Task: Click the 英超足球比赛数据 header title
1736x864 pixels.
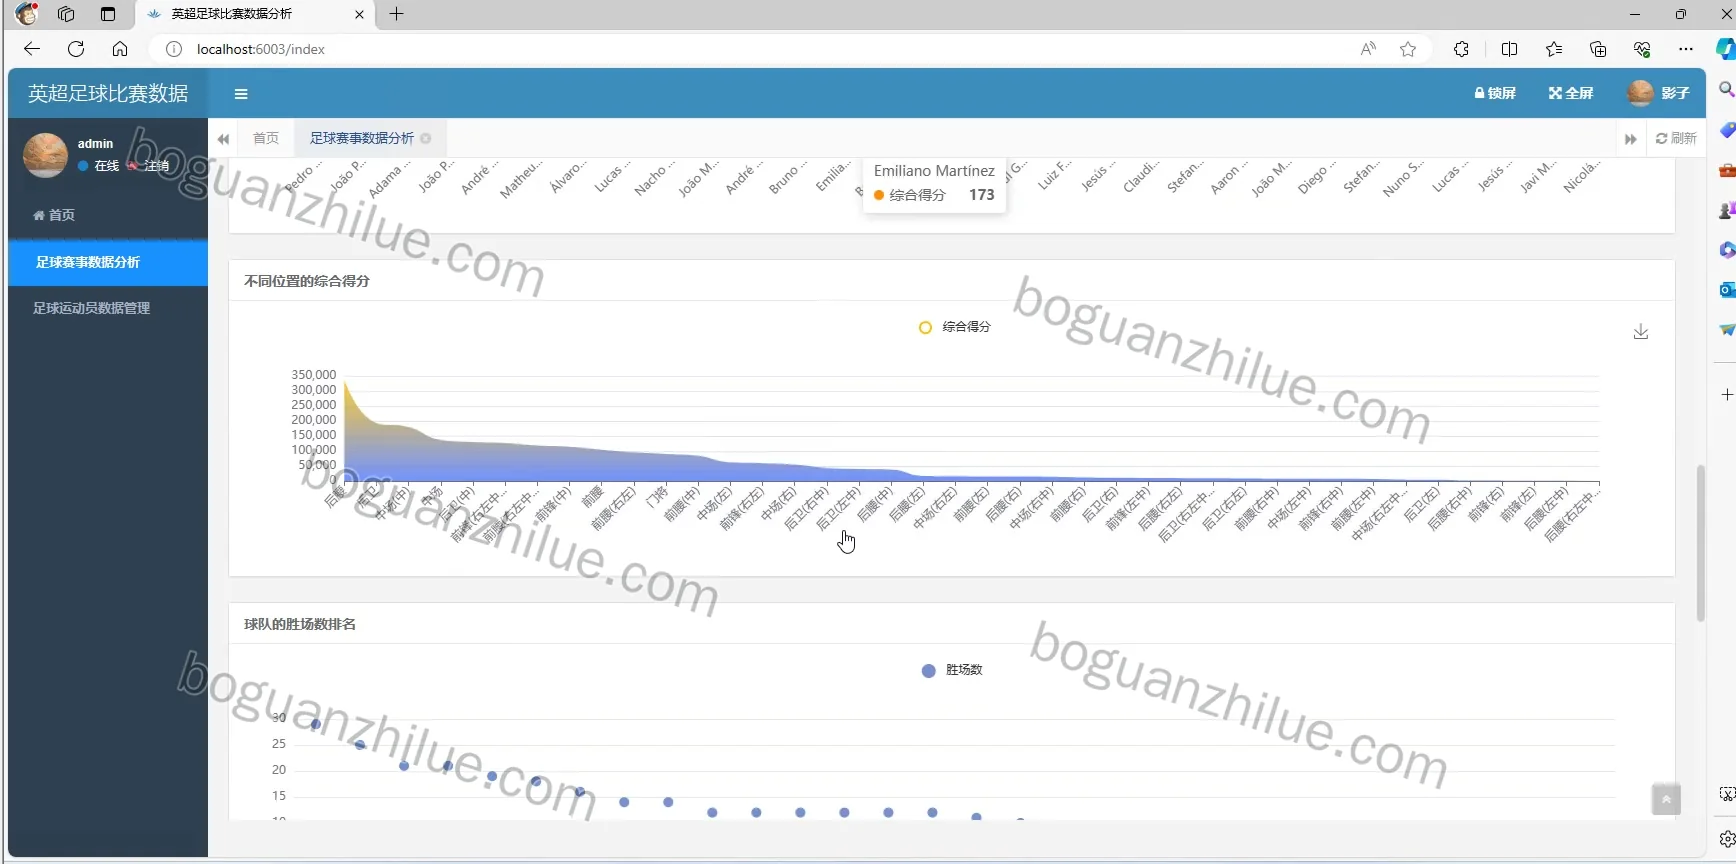Action: 108,93
